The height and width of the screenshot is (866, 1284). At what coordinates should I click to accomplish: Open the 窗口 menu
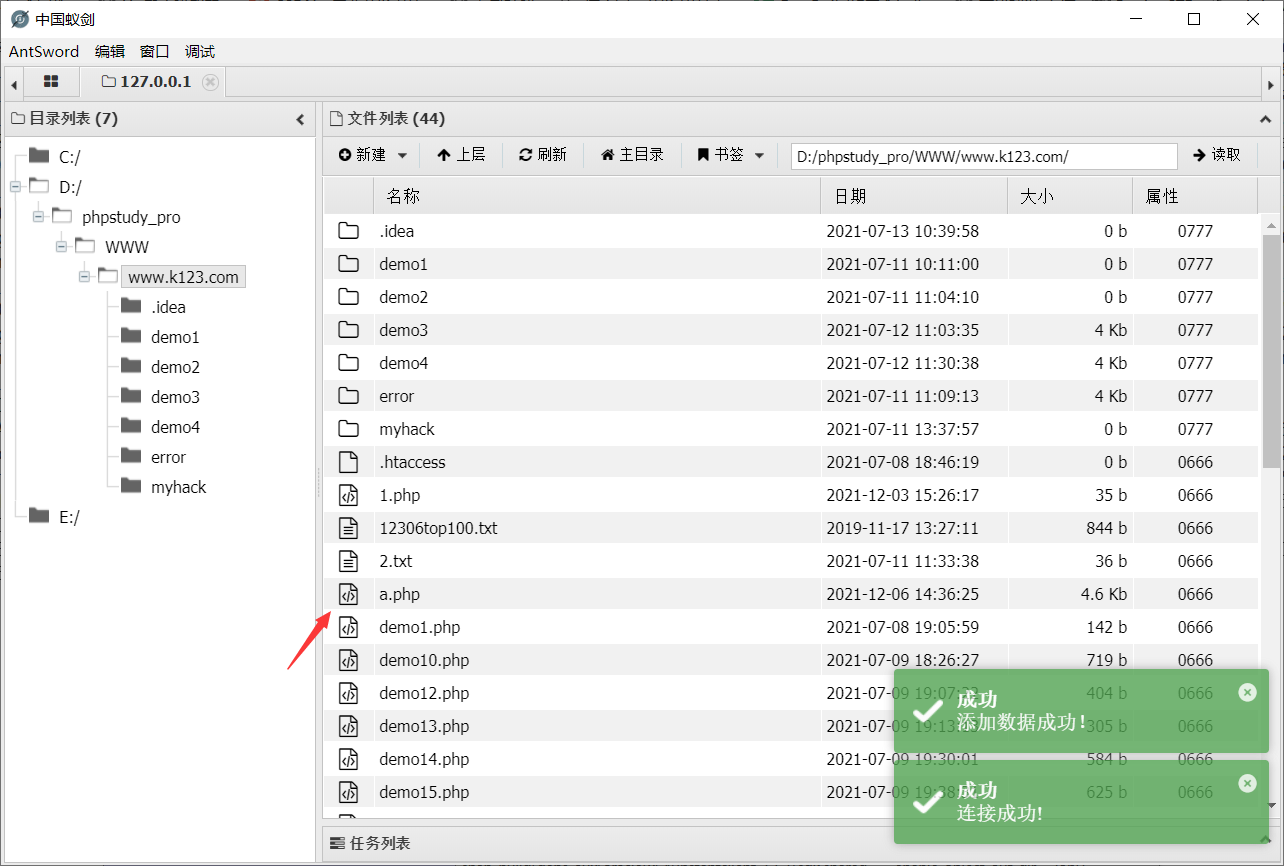tap(155, 52)
